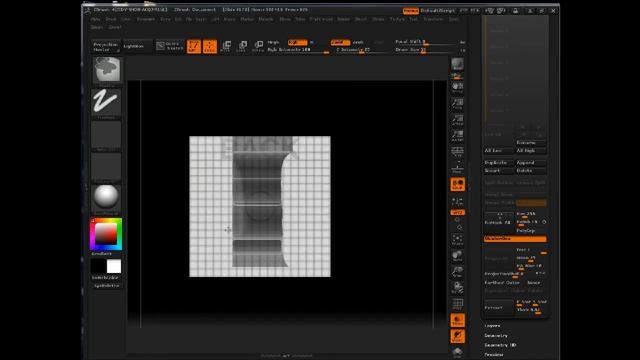Viewport: 640px width, 360px height.
Task: Open the Preferences menu
Action: 321,19
